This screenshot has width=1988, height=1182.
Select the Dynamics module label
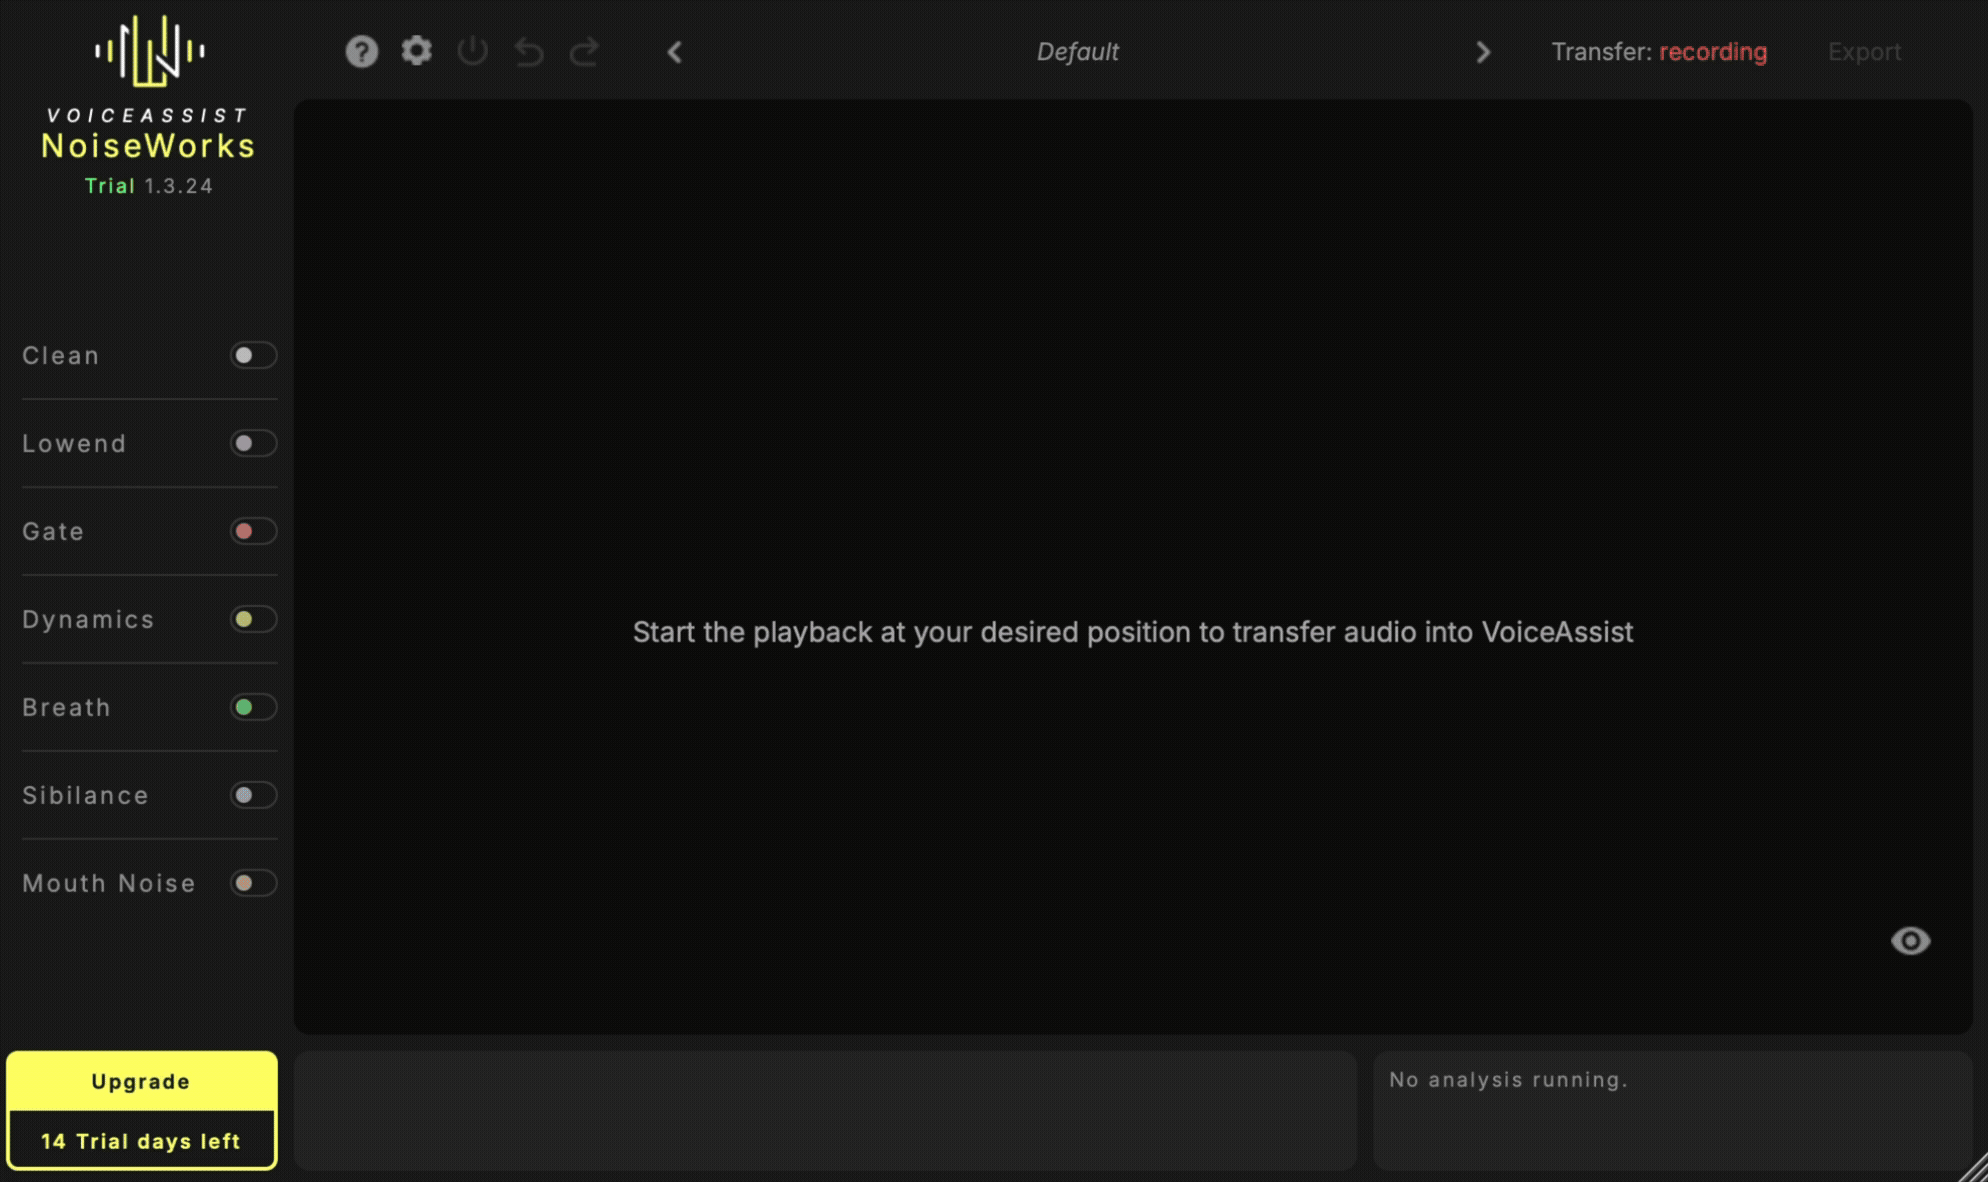point(88,620)
